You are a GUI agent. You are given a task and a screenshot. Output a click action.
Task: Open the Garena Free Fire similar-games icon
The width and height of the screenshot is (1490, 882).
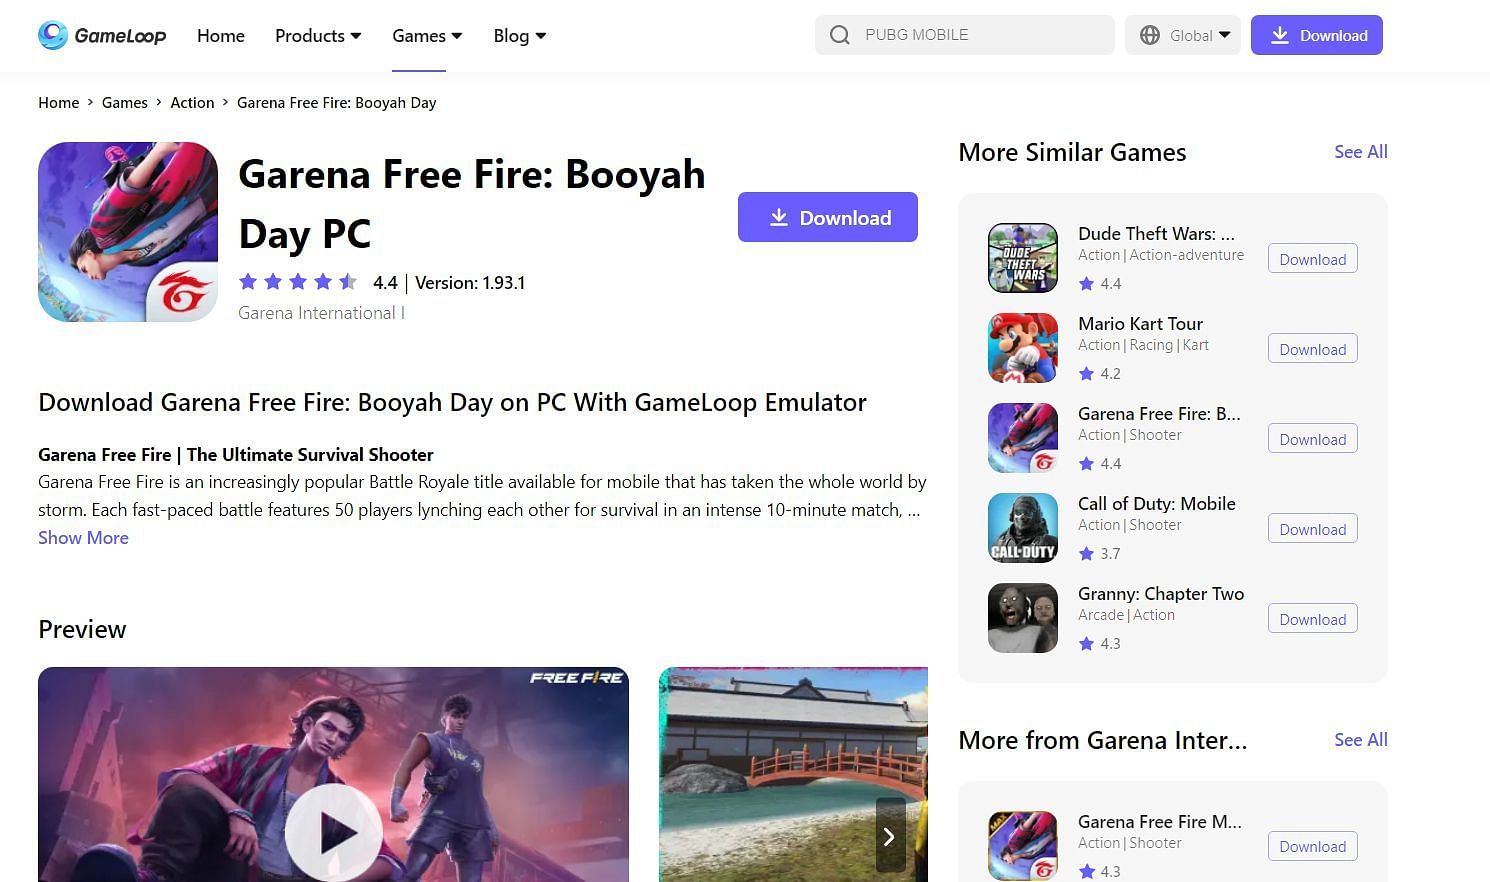[x=1023, y=438]
